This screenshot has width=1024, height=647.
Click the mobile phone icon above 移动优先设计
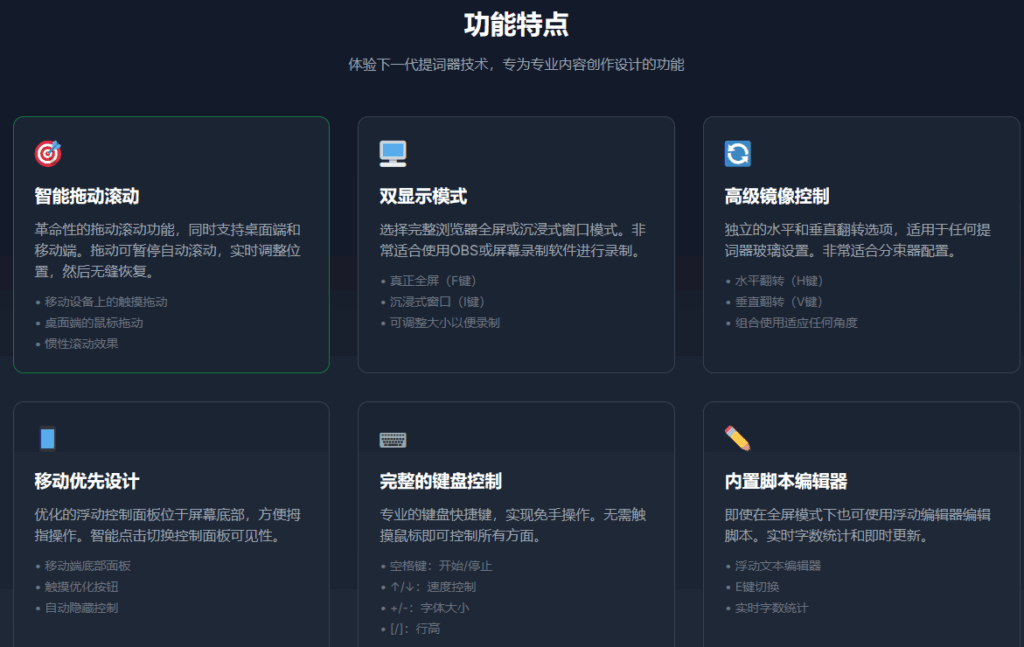pos(48,439)
